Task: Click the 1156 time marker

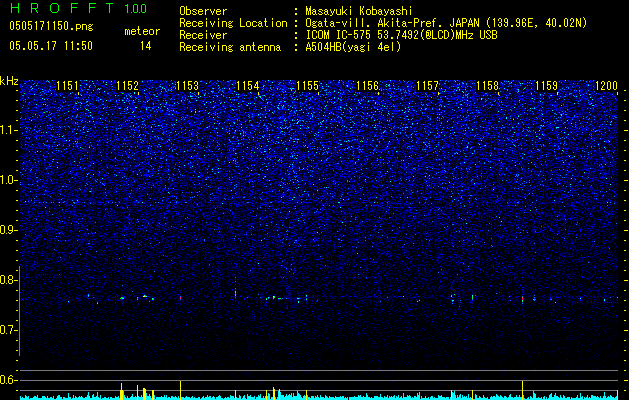Action: click(368, 85)
